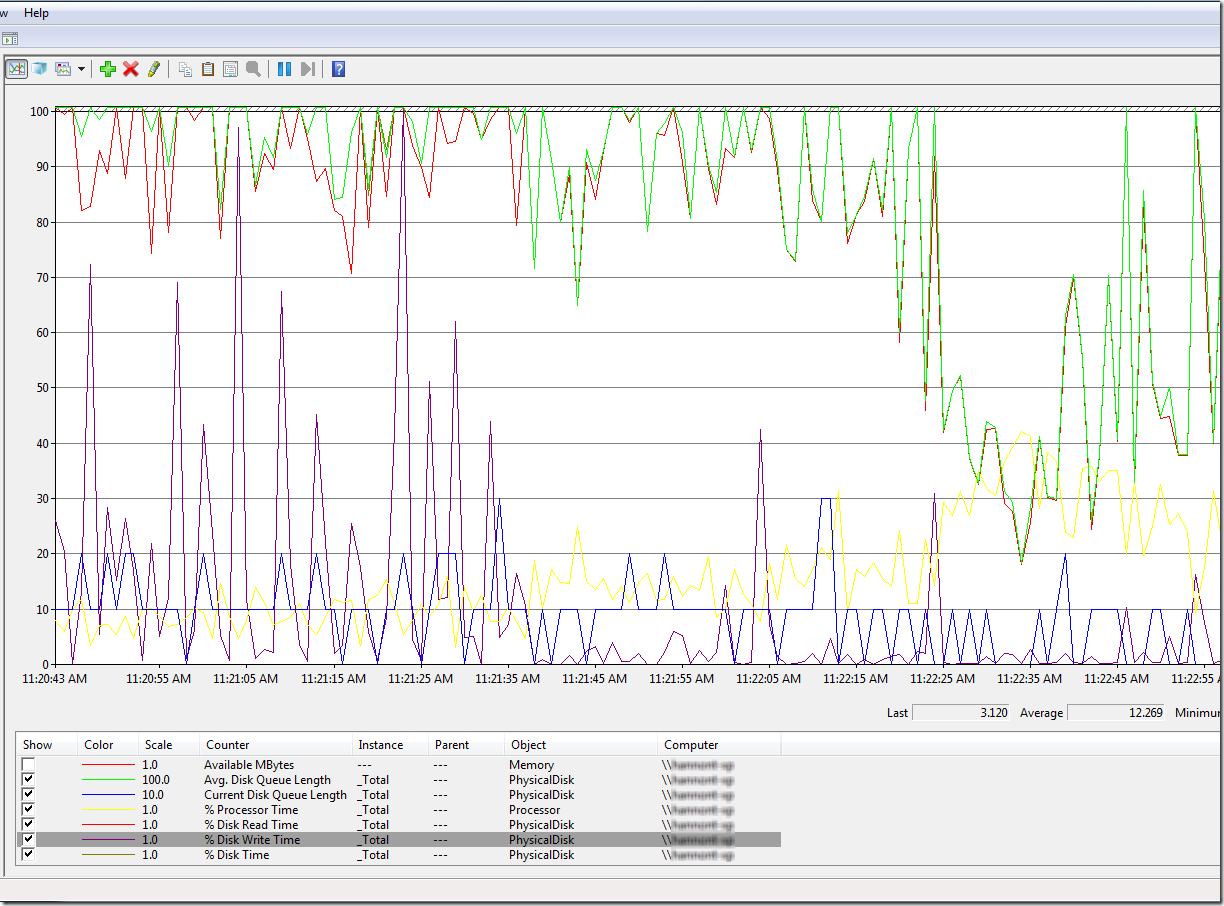Click the "Memory" object cell
Viewport: 1224px width, 906px height.
[531, 765]
